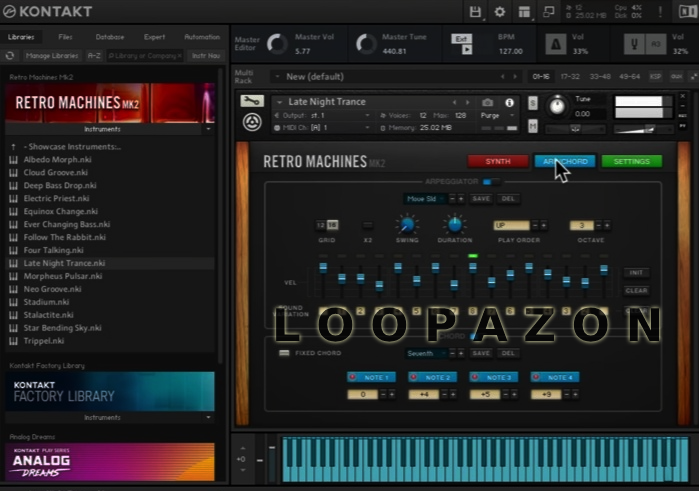Click Manage Libraries button
The width and height of the screenshot is (699, 491).
click(x=52, y=56)
